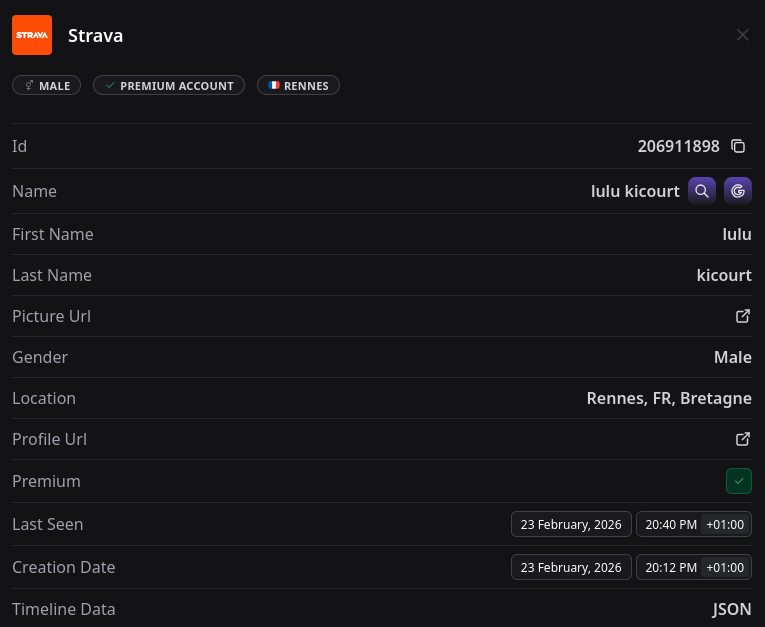Search the name lulu kicourt
The width and height of the screenshot is (765, 627).
click(703, 191)
